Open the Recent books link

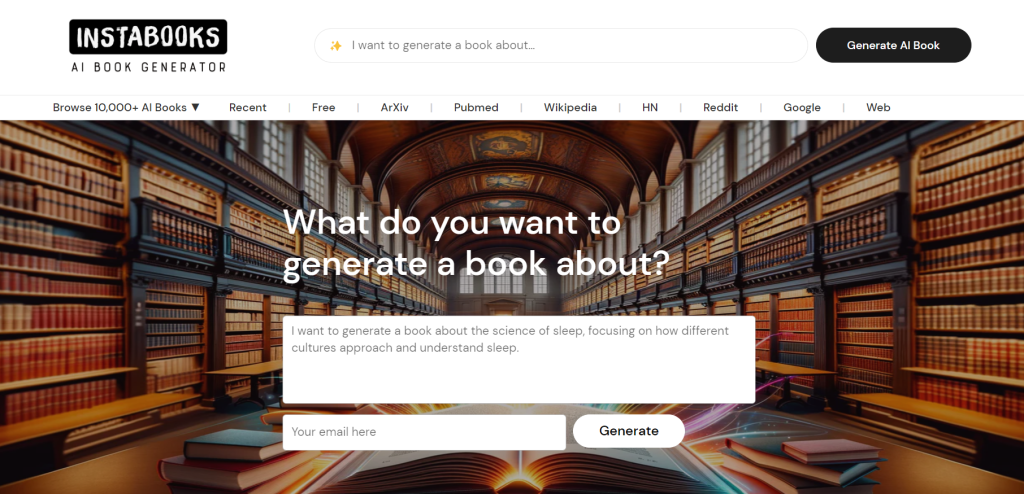(x=248, y=108)
